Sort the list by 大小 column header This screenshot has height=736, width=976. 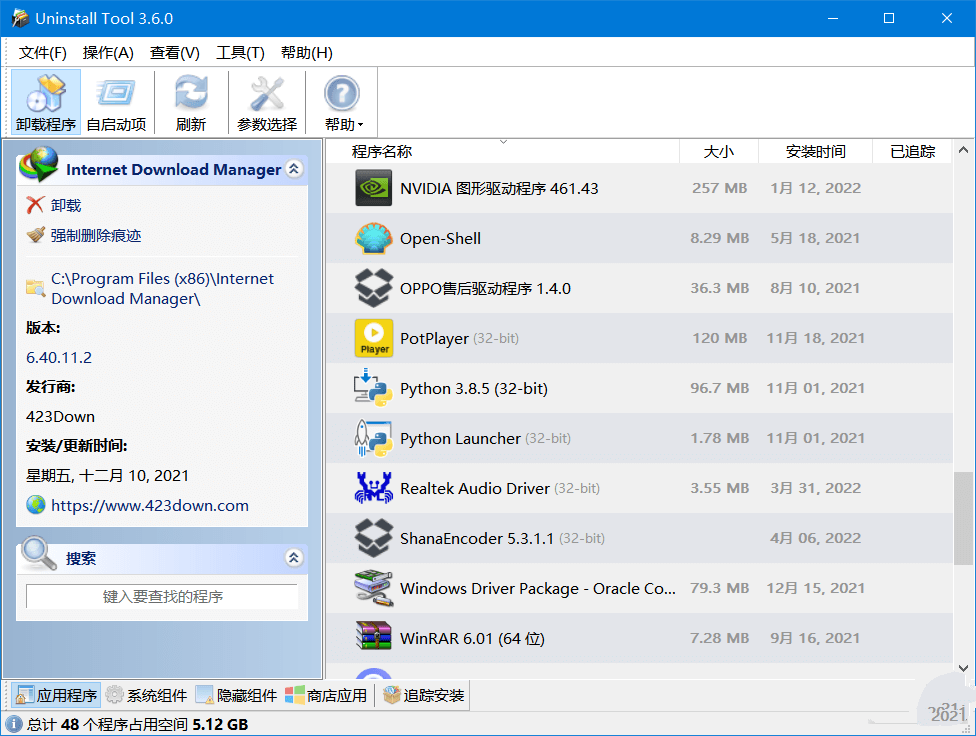718,152
